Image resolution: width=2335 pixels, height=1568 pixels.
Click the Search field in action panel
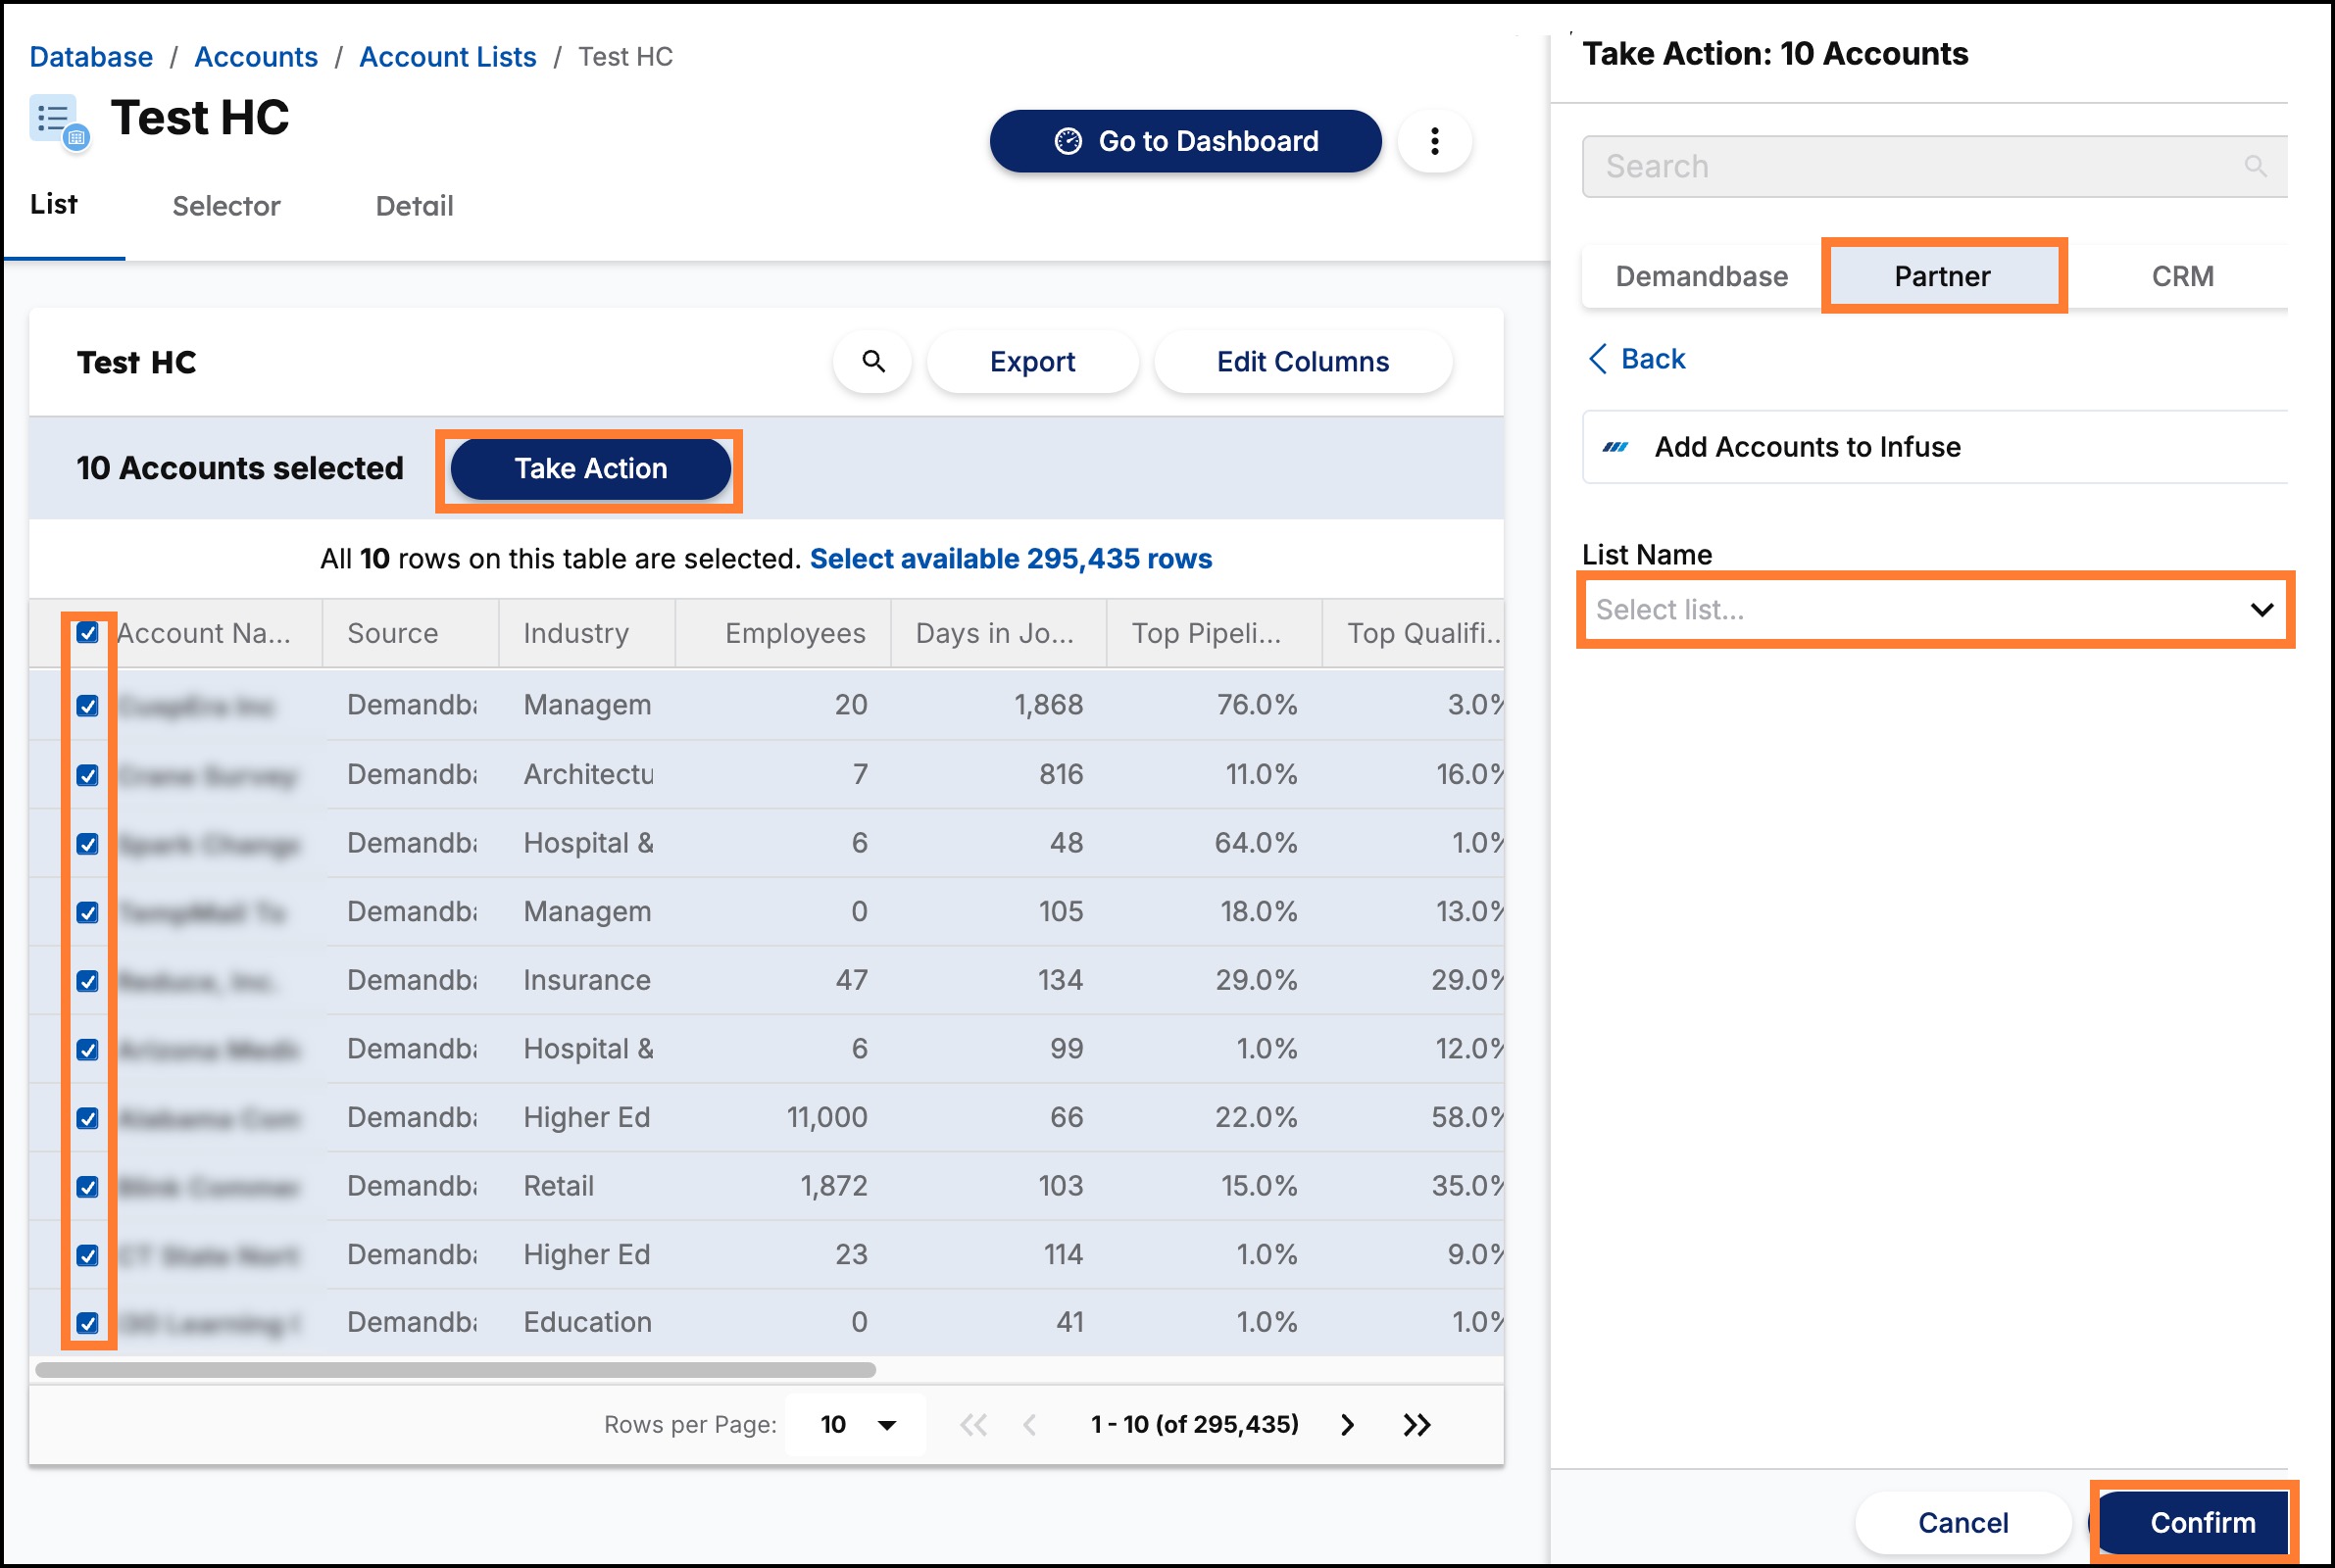(x=1935, y=166)
